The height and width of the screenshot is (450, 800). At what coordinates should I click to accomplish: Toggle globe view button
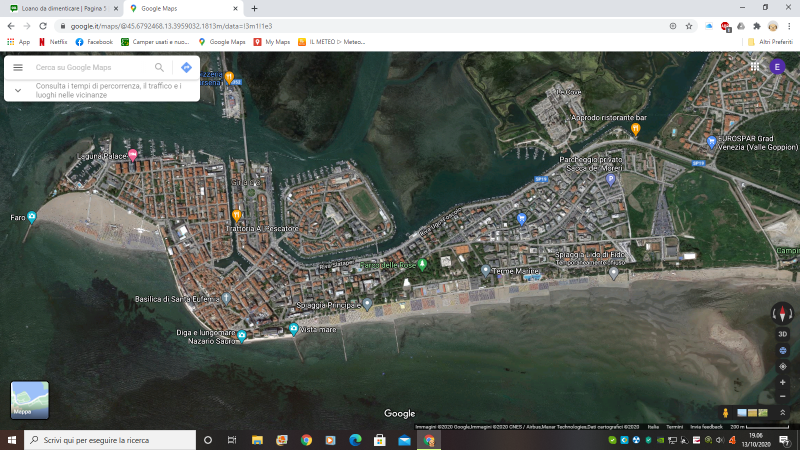782,350
